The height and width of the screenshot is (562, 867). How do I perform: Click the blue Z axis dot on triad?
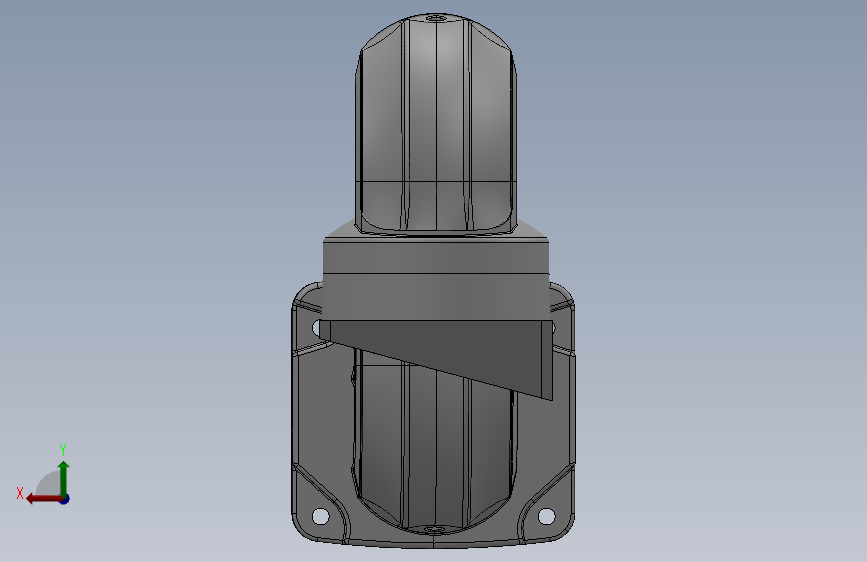pyautogui.click(x=65, y=499)
